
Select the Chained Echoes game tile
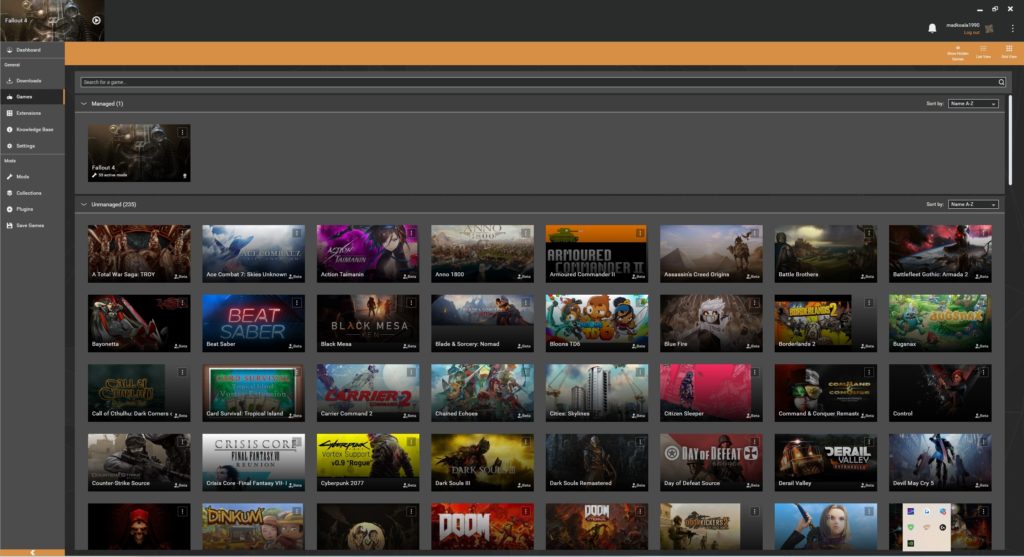tap(482, 392)
